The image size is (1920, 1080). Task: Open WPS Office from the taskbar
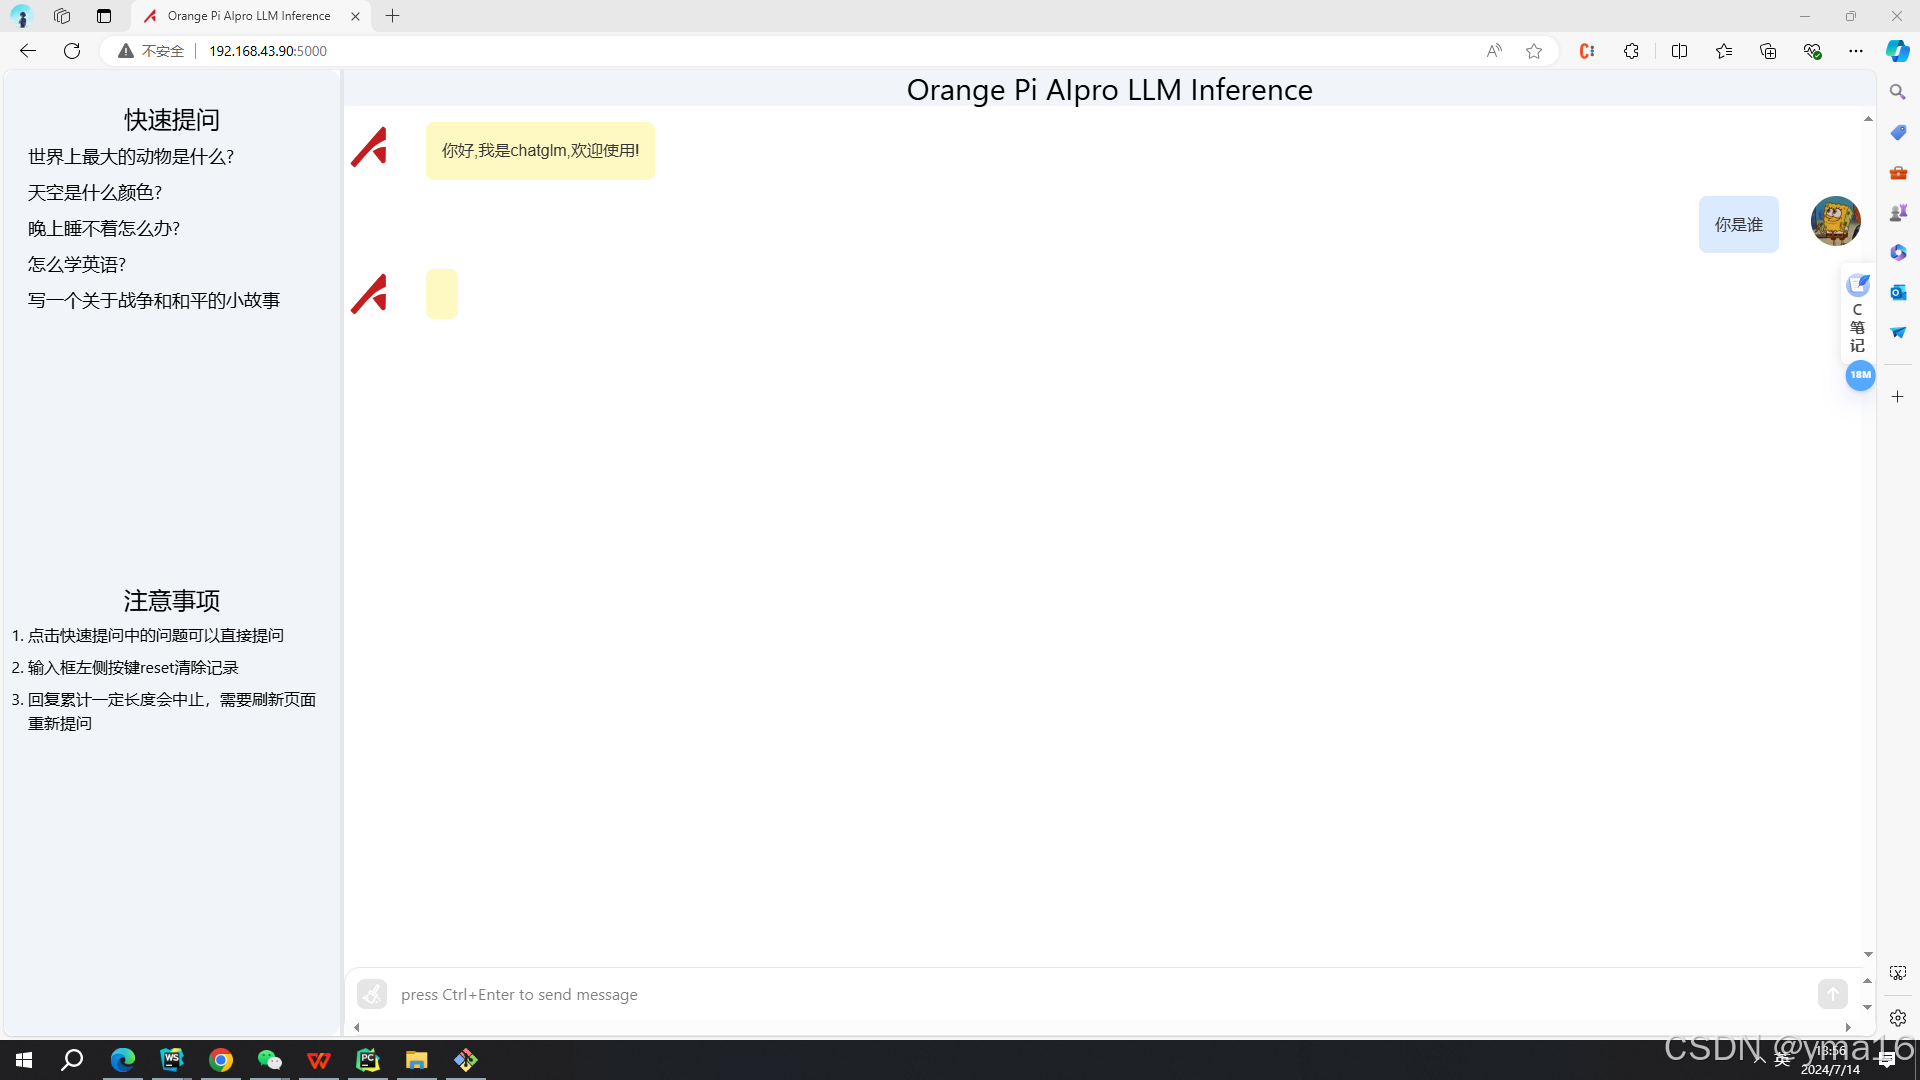point(319,1060)
